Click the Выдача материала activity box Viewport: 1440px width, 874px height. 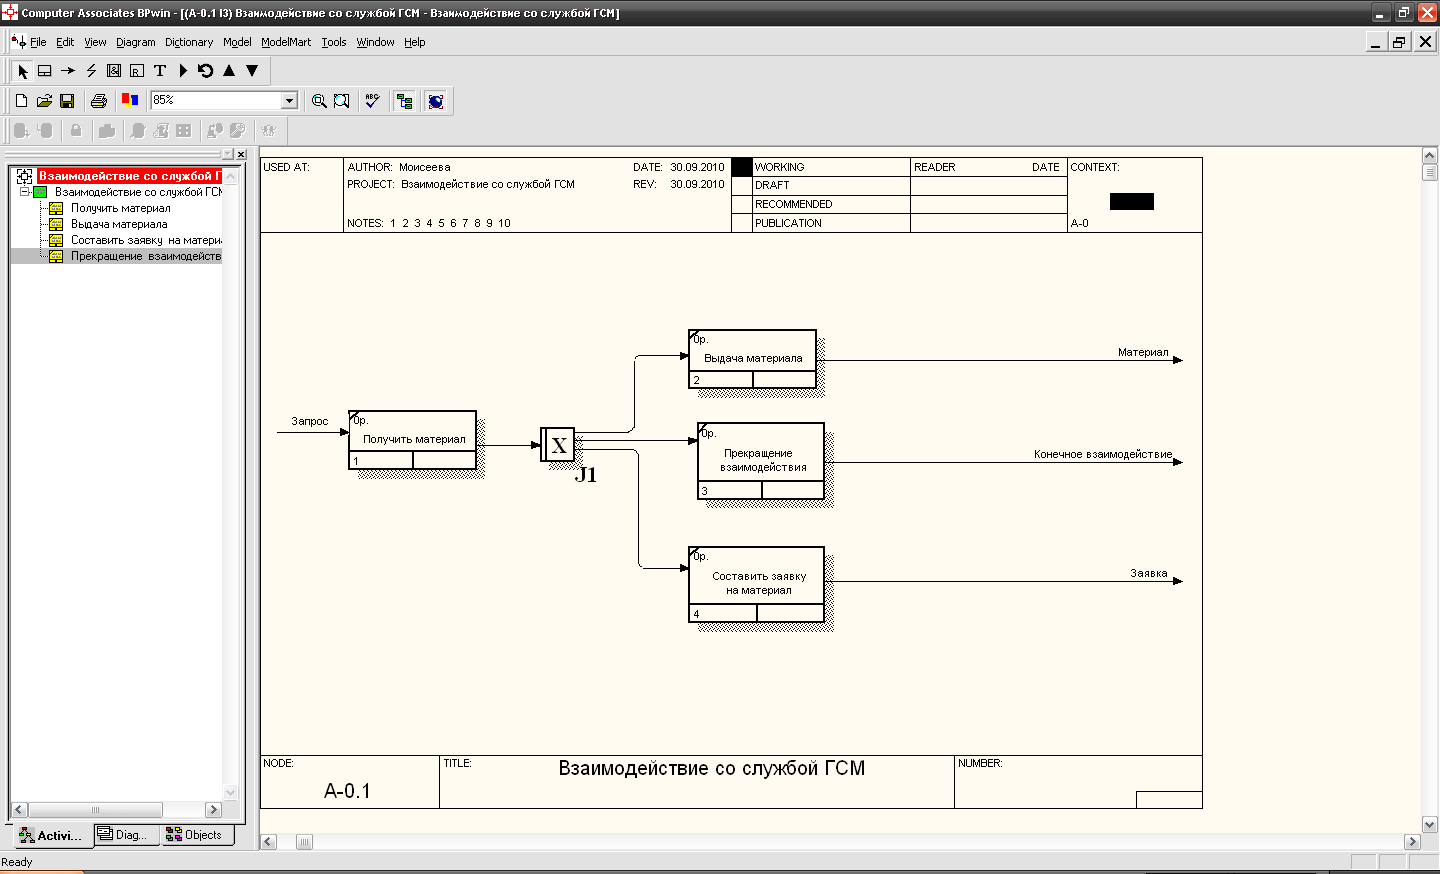752,357
